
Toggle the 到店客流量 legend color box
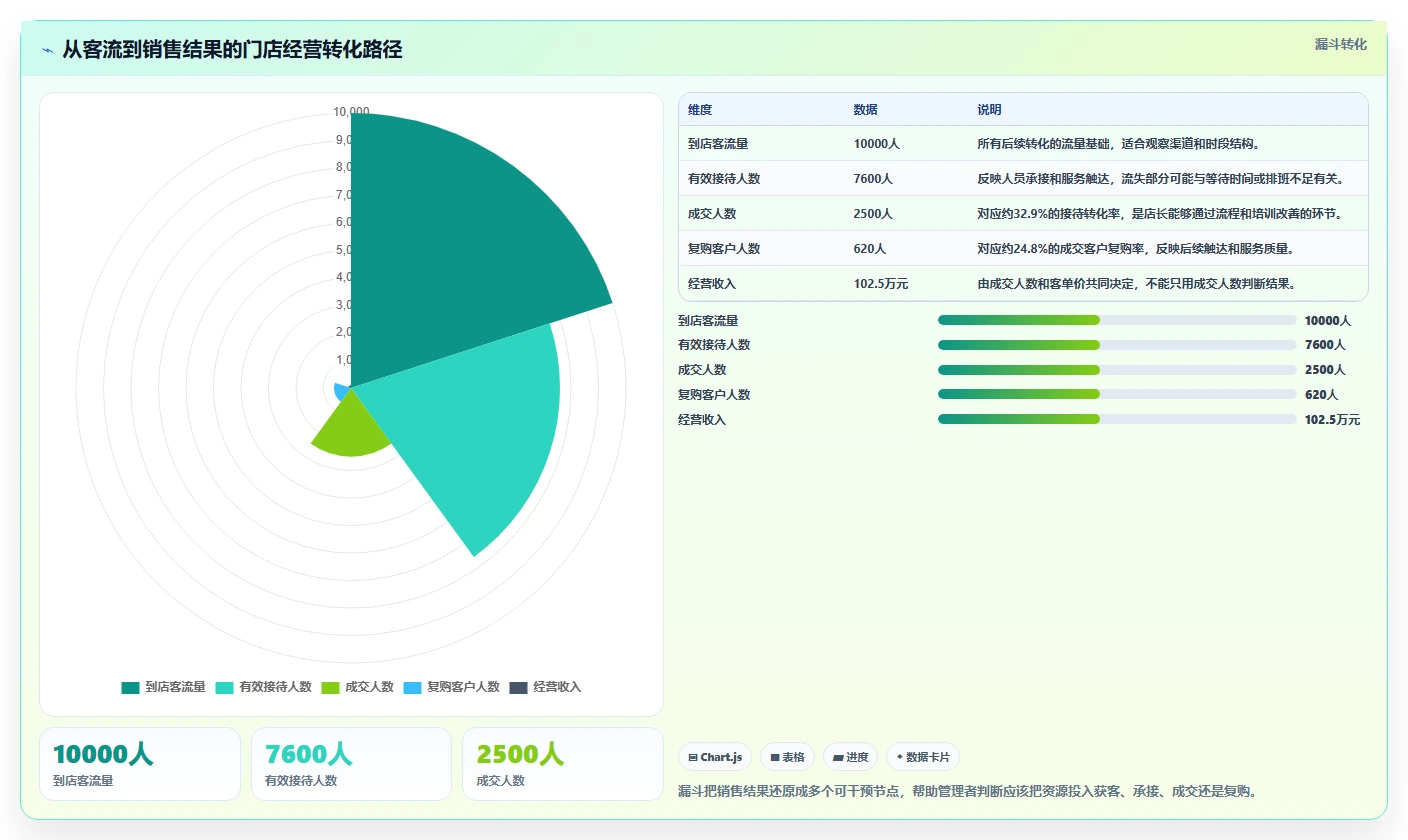click(130, 687)
